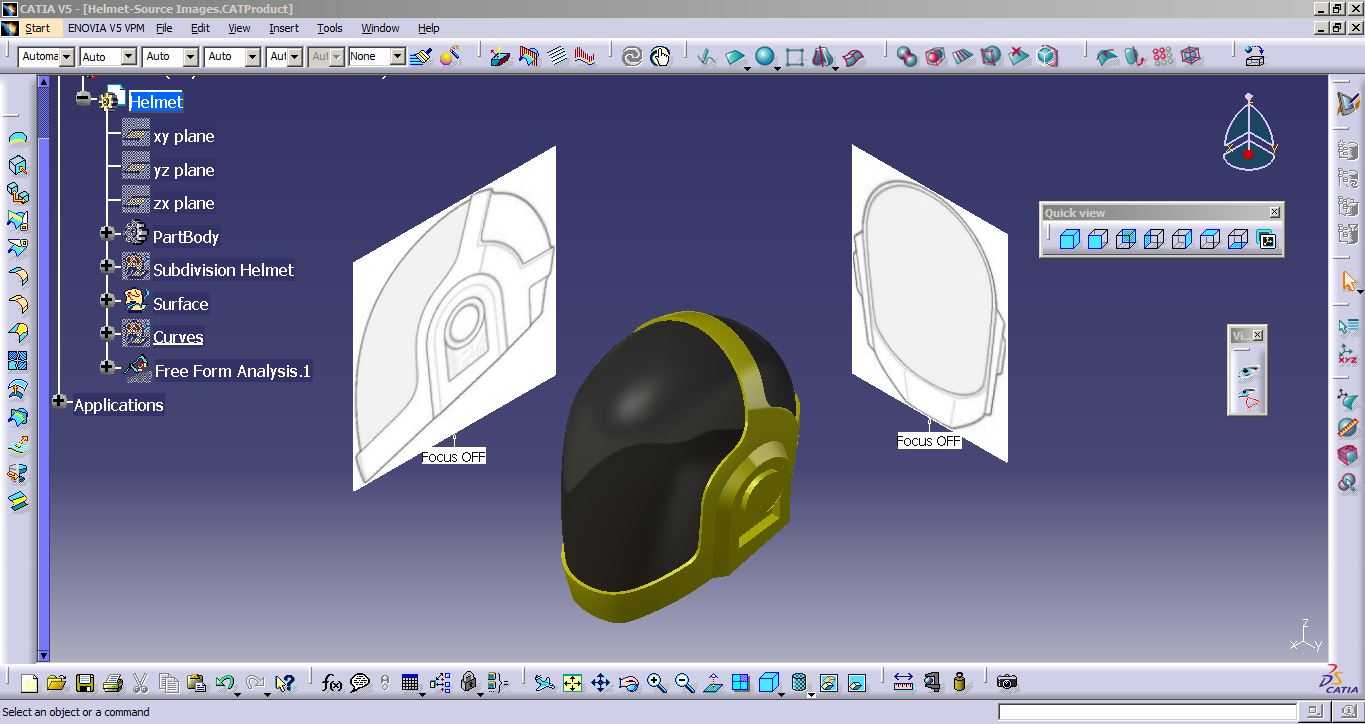Click the command input field at bottom right
This screenshot has height=724, width=1365.
click(x=1147, y=712)
